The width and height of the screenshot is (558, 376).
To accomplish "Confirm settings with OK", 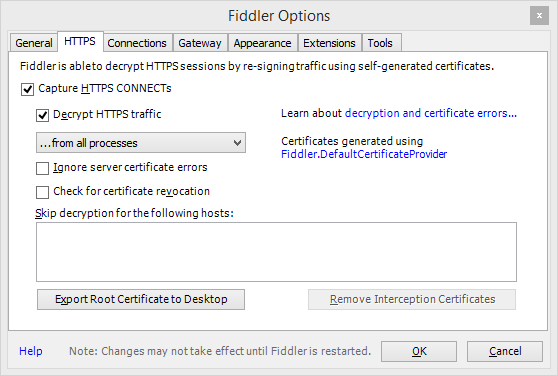I will pos(419,351).
